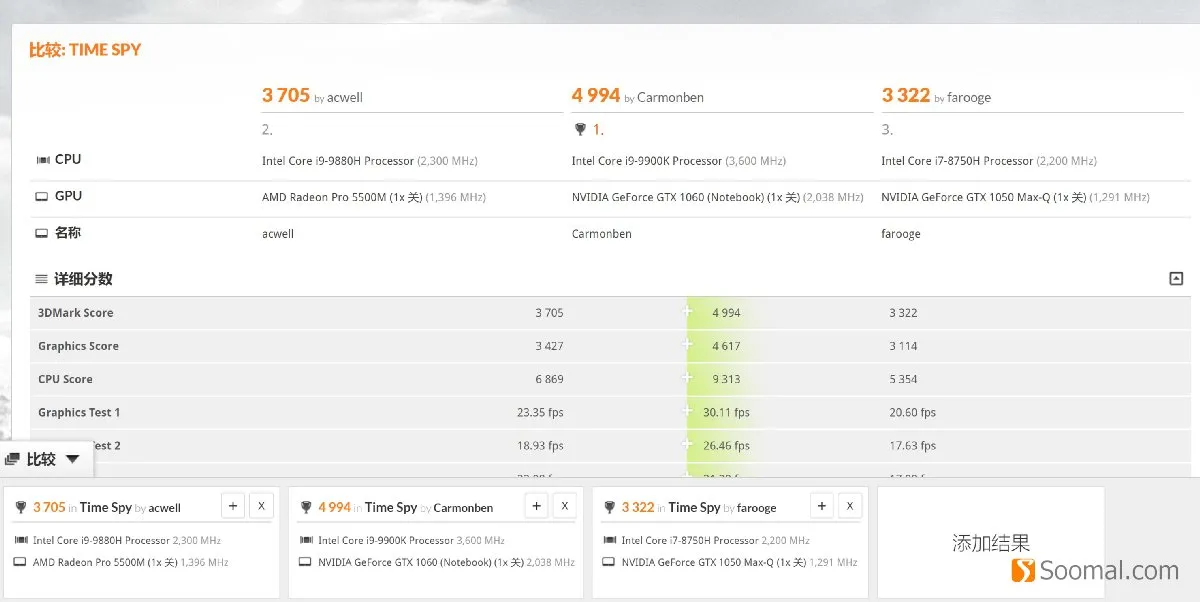Click Intel Core i7-8750H Processor in the CPU row
1200x602 pixels.
(957, 161)
